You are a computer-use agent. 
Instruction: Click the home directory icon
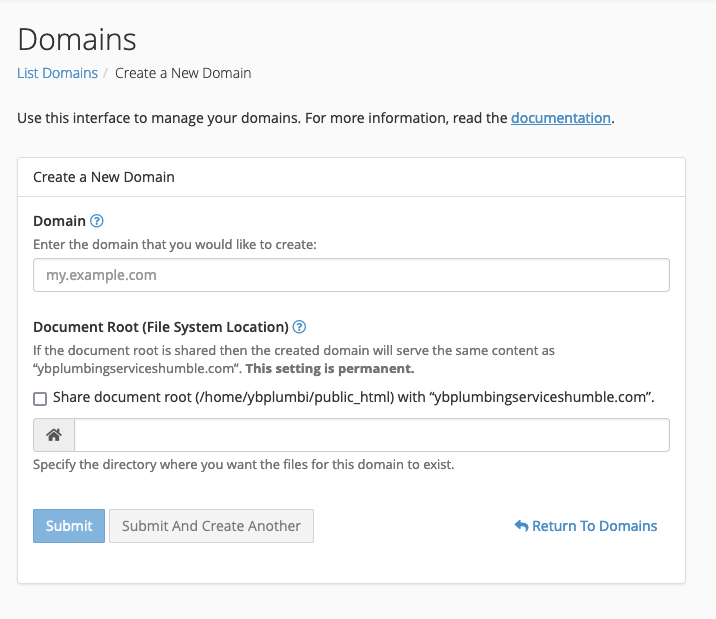pyautogui.click(x=54, y=435)
